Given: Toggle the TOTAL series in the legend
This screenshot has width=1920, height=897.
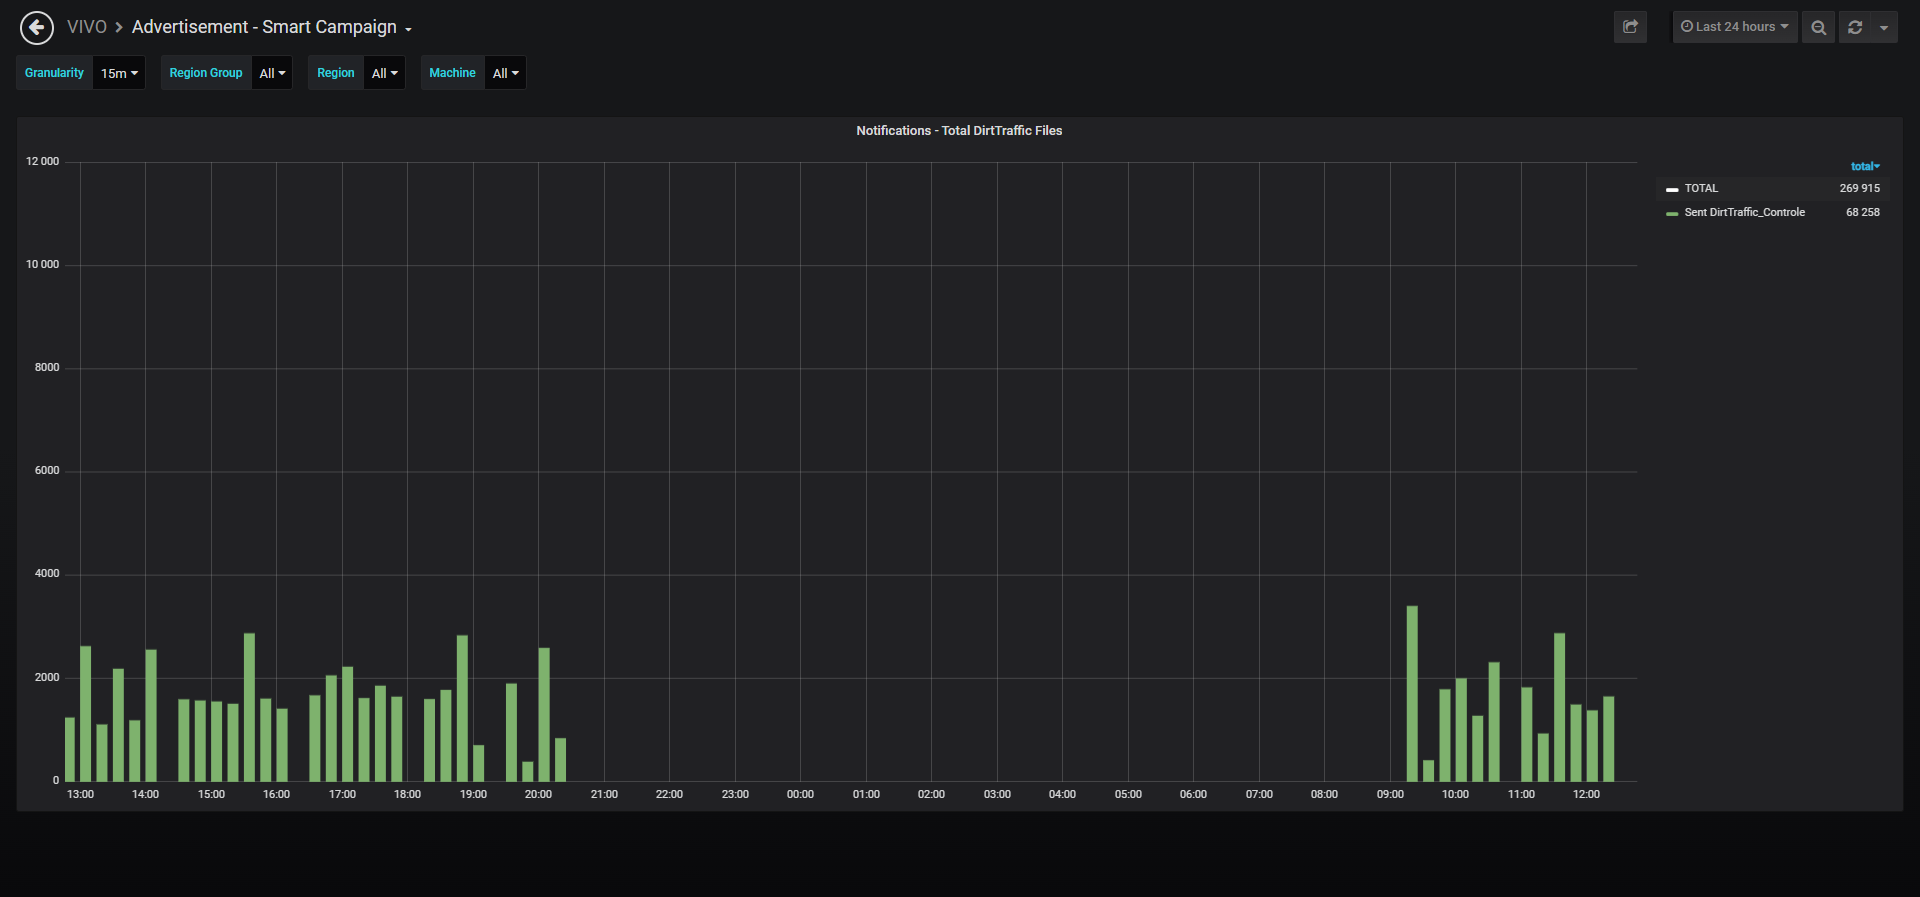Looking at the screenshot, I should pos(1701,188).
